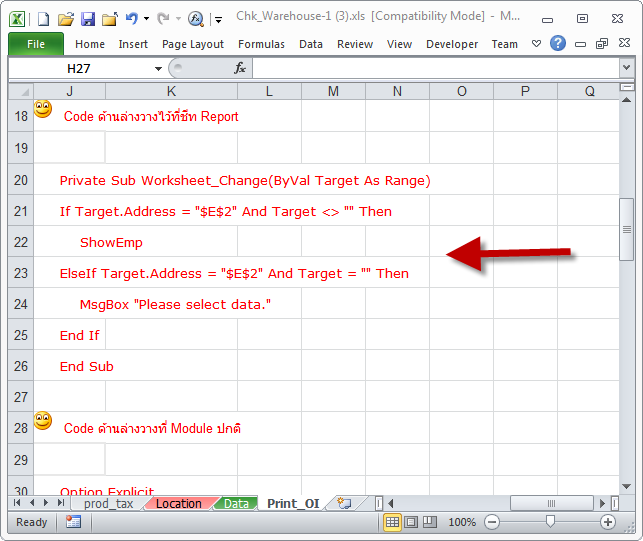Click the Save icon in Quick Access Toolbar
Screen dimensions: 643x541
(87, 18)
